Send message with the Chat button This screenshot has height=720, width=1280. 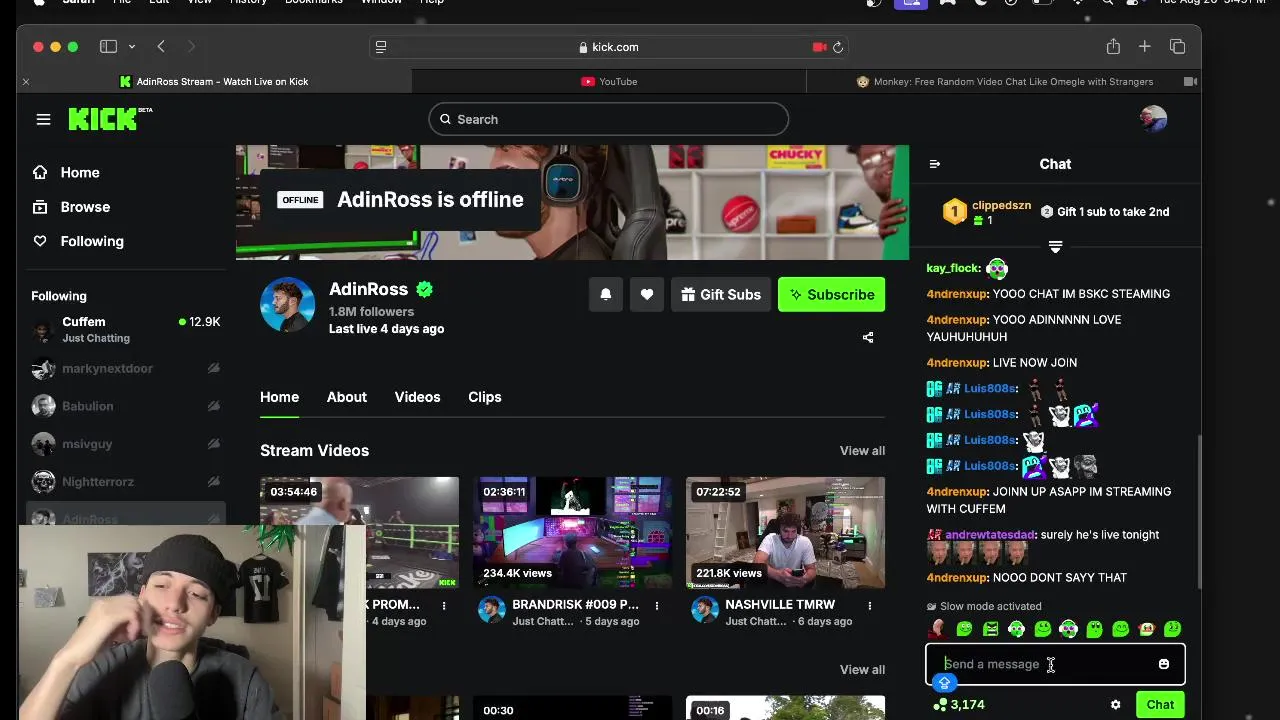pos(1160,705)
